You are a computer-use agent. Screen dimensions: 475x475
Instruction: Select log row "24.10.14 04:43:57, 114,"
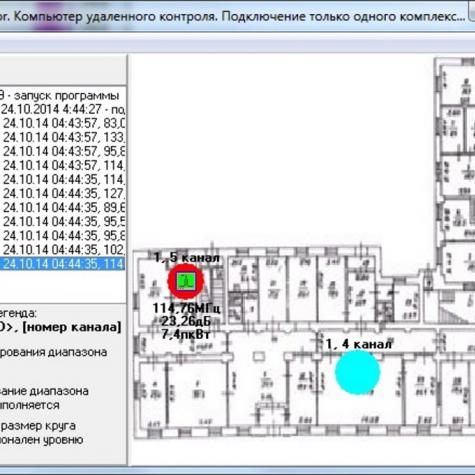[63, 165]
